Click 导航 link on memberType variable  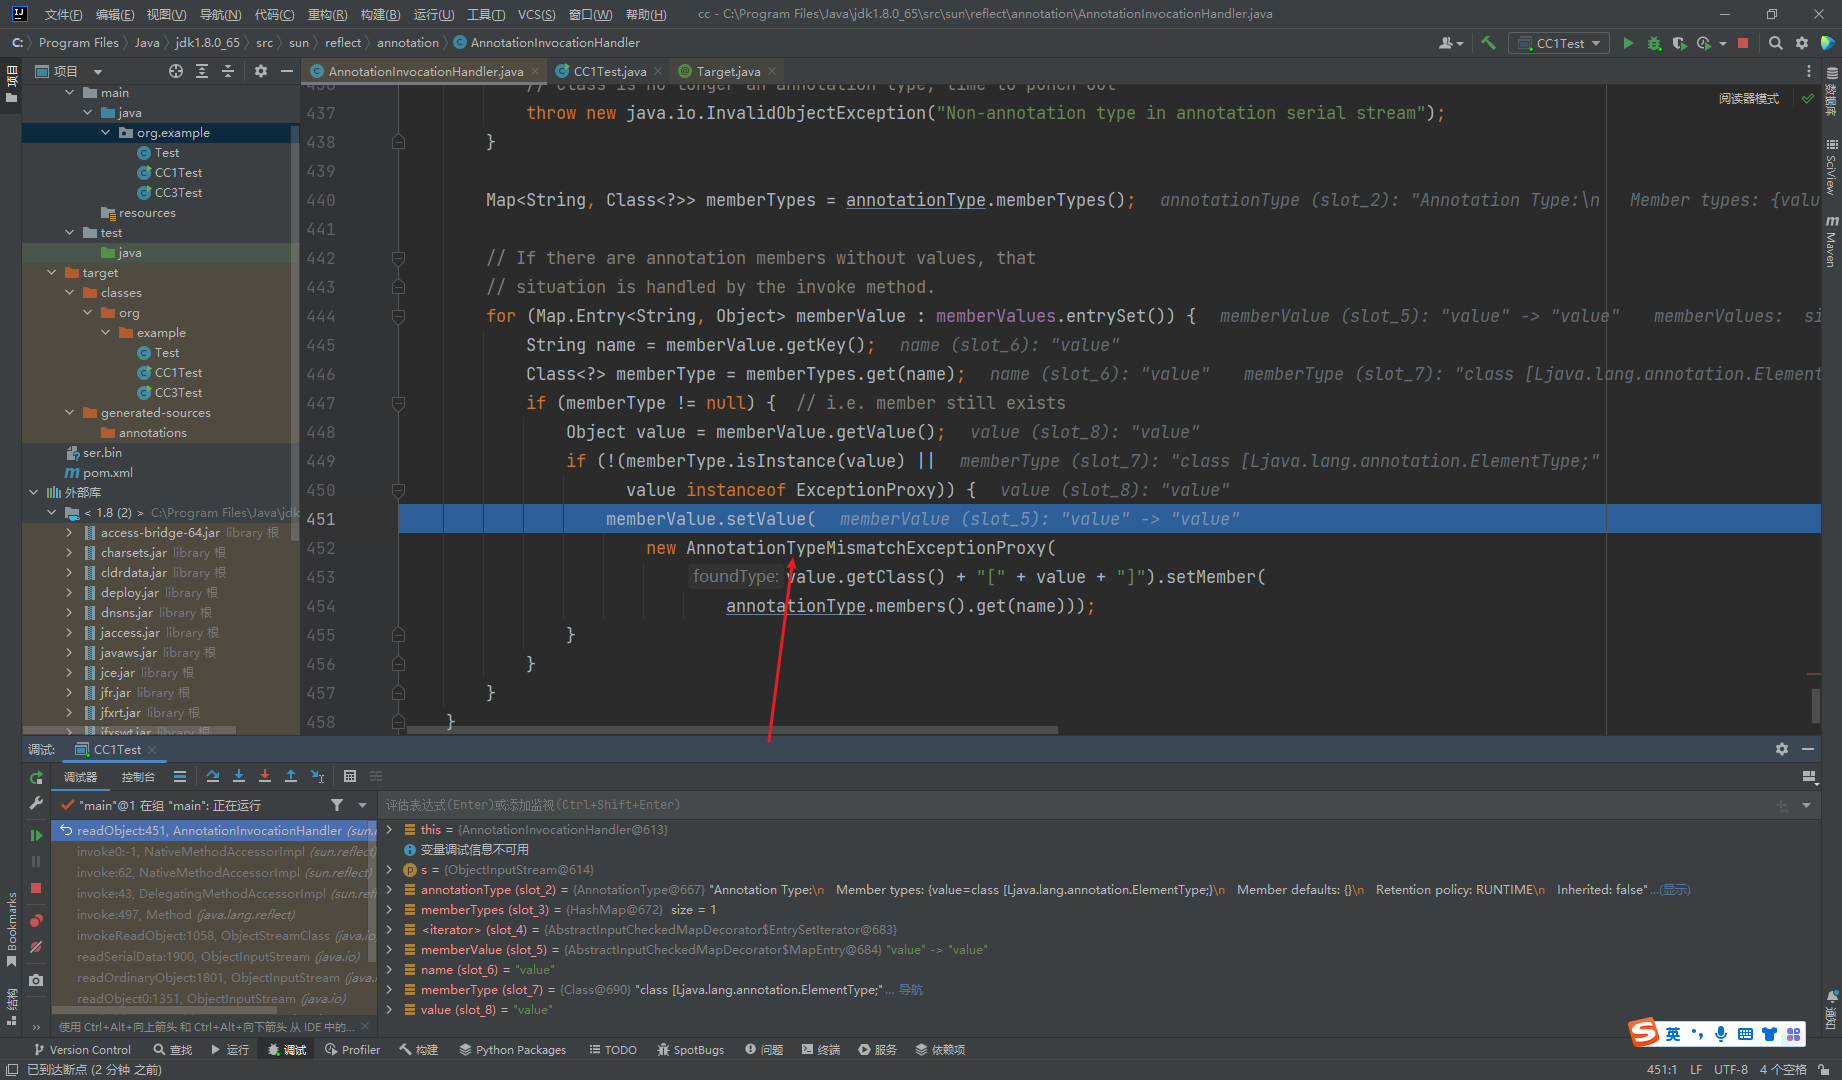[910, 989]
